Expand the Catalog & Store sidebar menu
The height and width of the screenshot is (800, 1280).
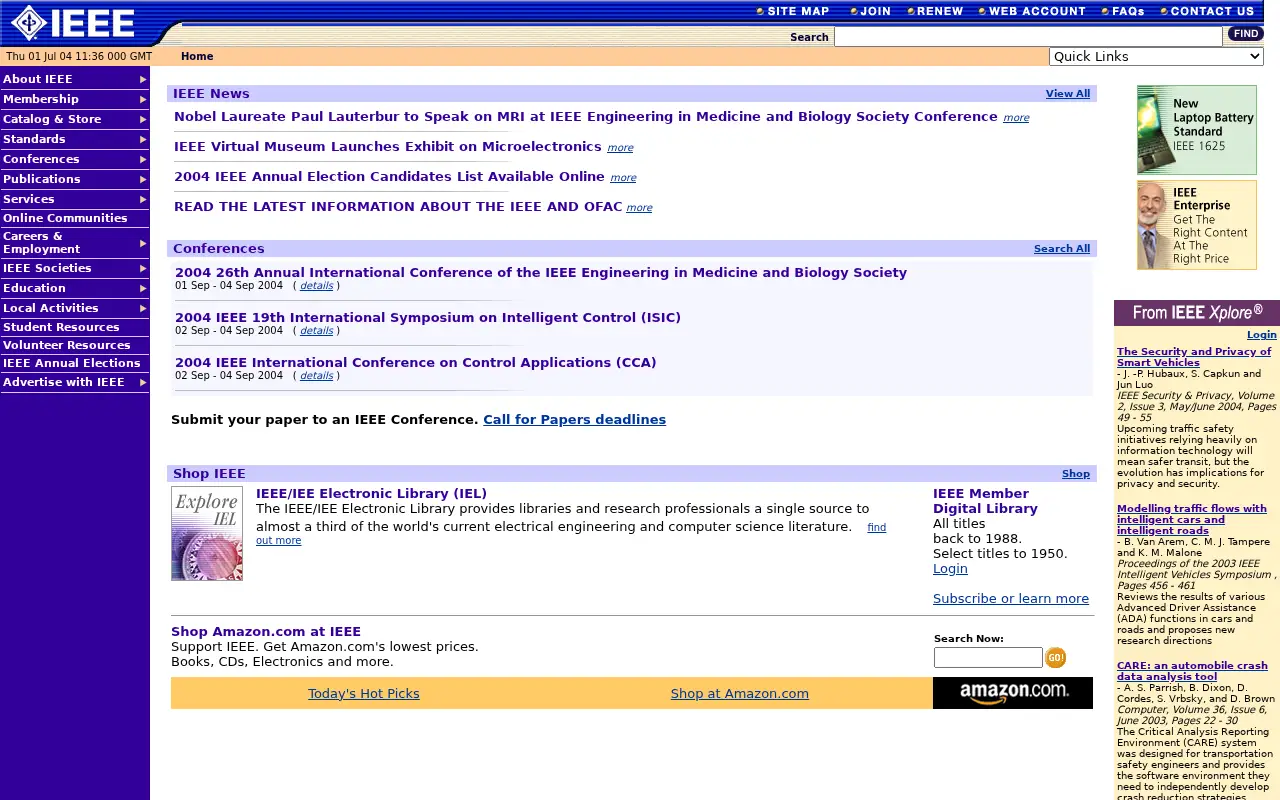[75, 119]
